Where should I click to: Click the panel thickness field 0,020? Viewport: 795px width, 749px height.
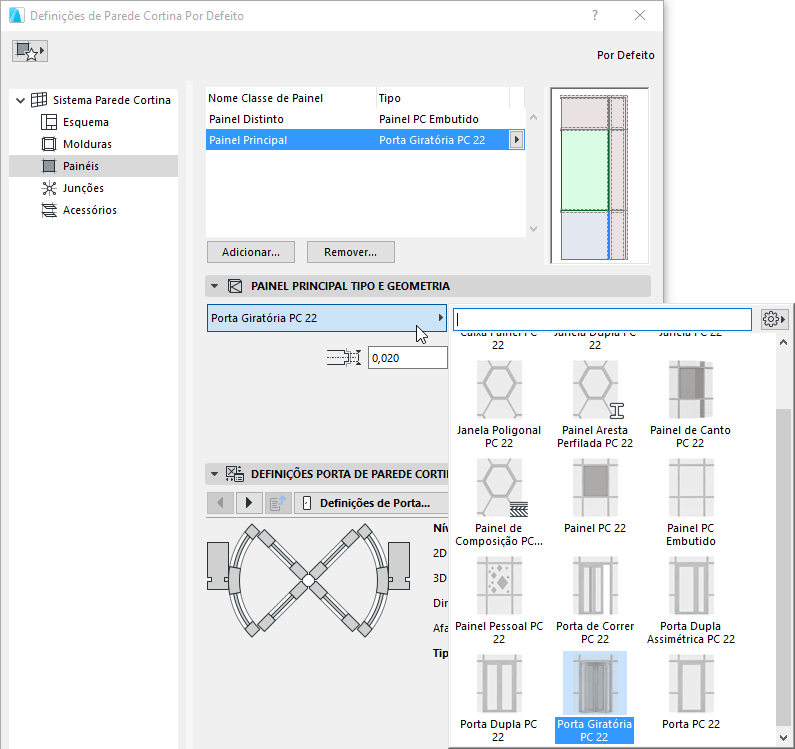[x=408, y=358]
